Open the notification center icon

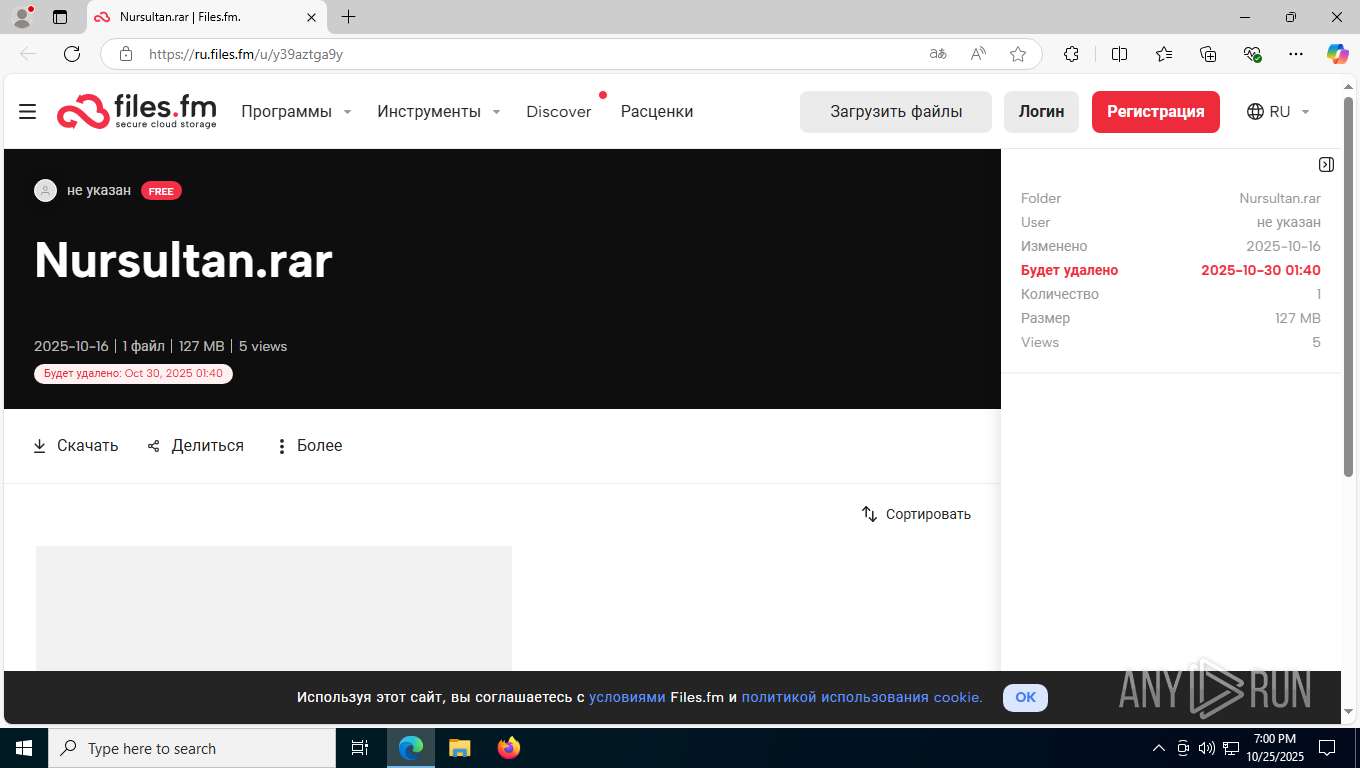(1326, 748)
